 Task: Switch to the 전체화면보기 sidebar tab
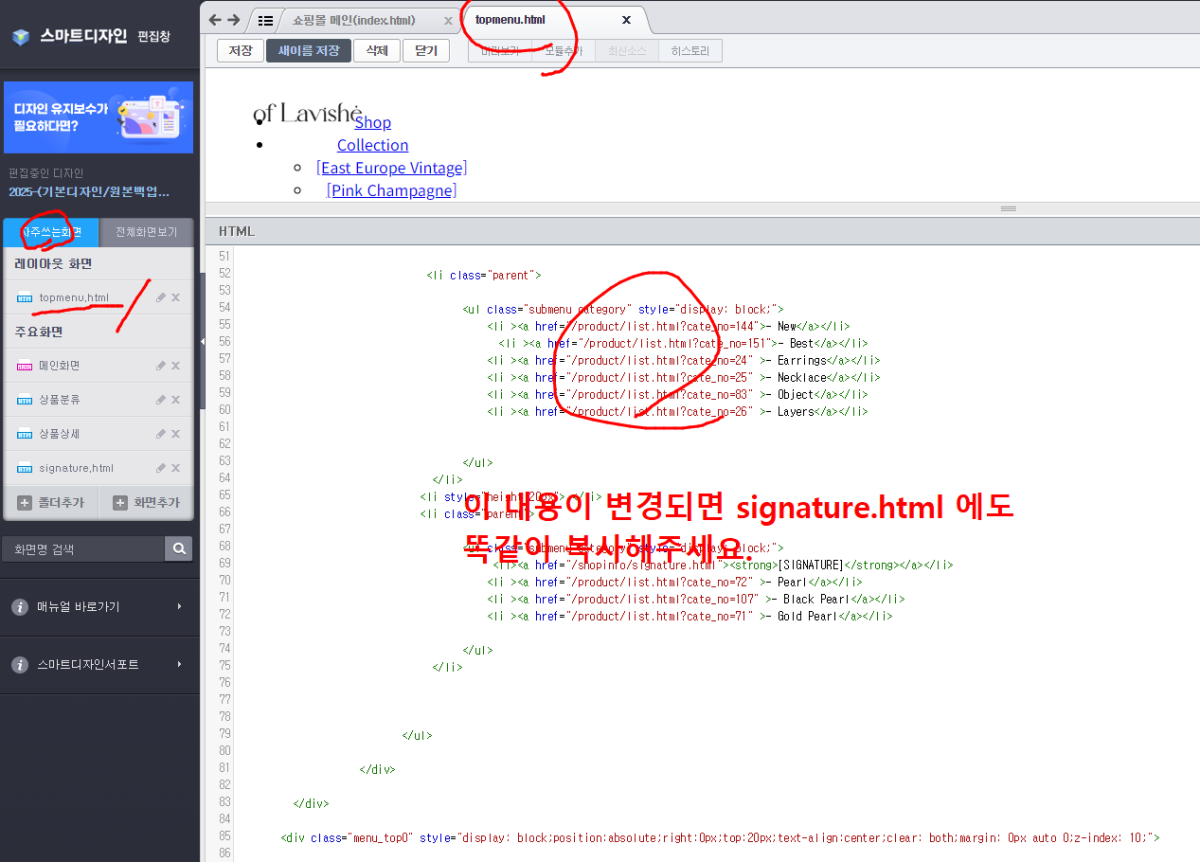pos(147,231)
